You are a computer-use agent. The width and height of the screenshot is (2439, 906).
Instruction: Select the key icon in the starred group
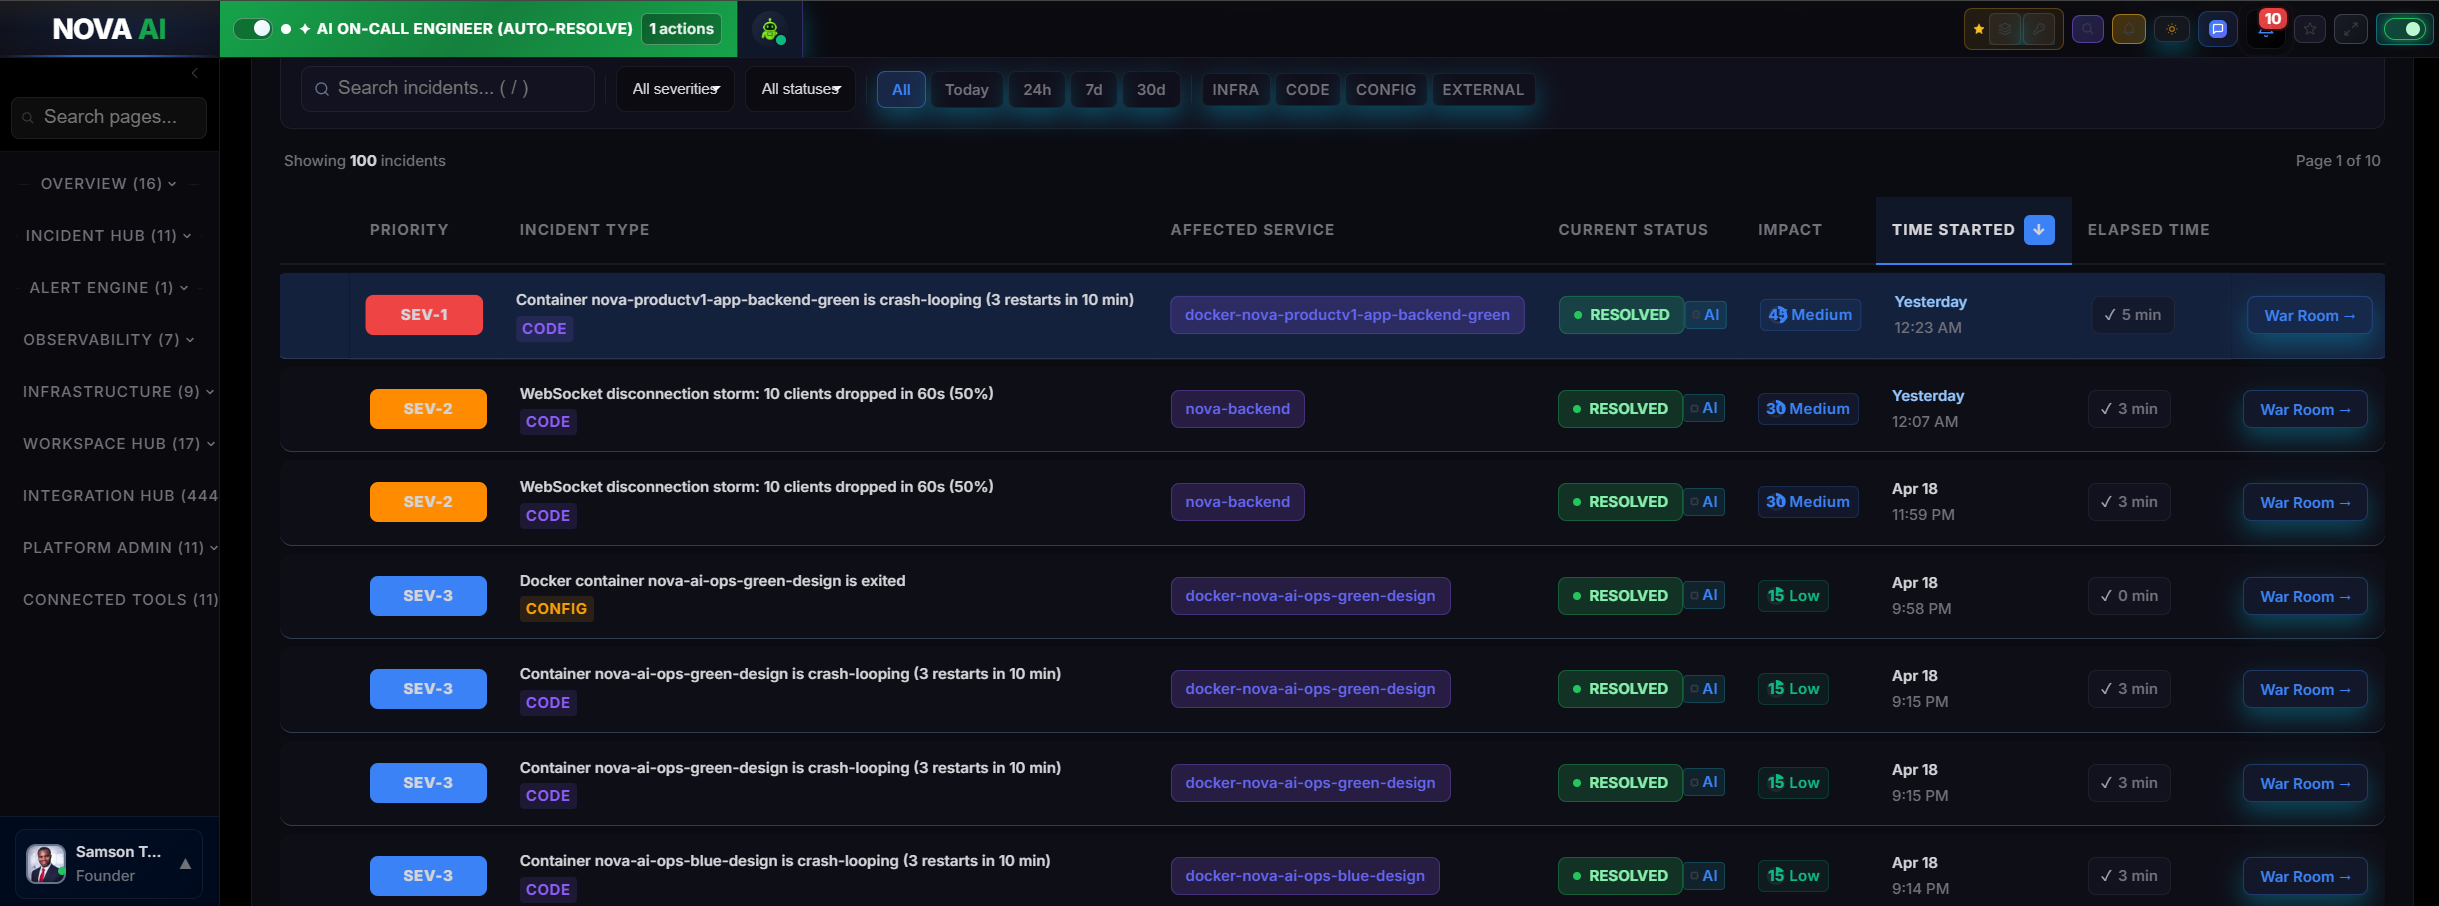pos(2040,29)
